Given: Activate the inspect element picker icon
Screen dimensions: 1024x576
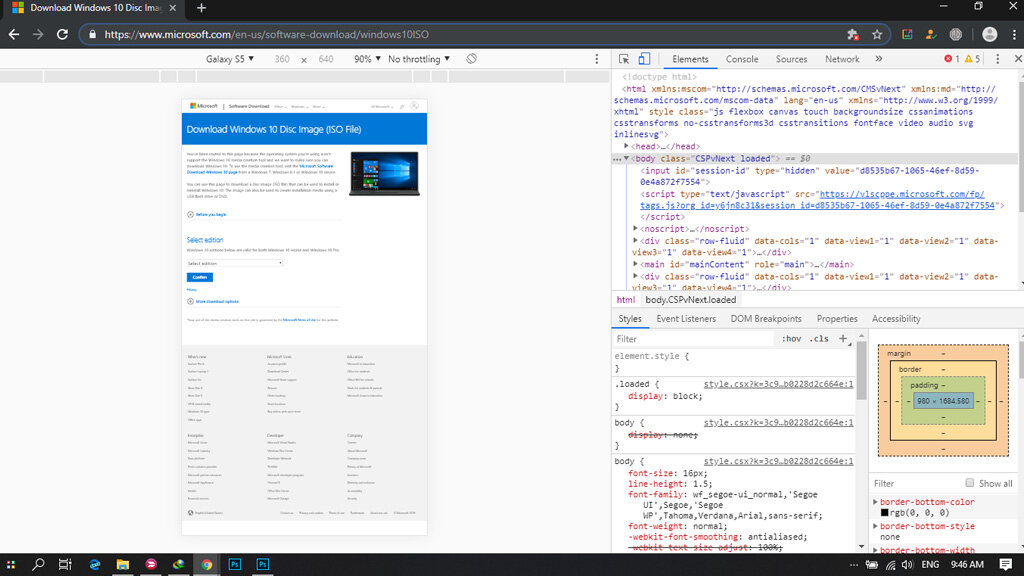Looking at the screenshot, I should click(624, 59).
